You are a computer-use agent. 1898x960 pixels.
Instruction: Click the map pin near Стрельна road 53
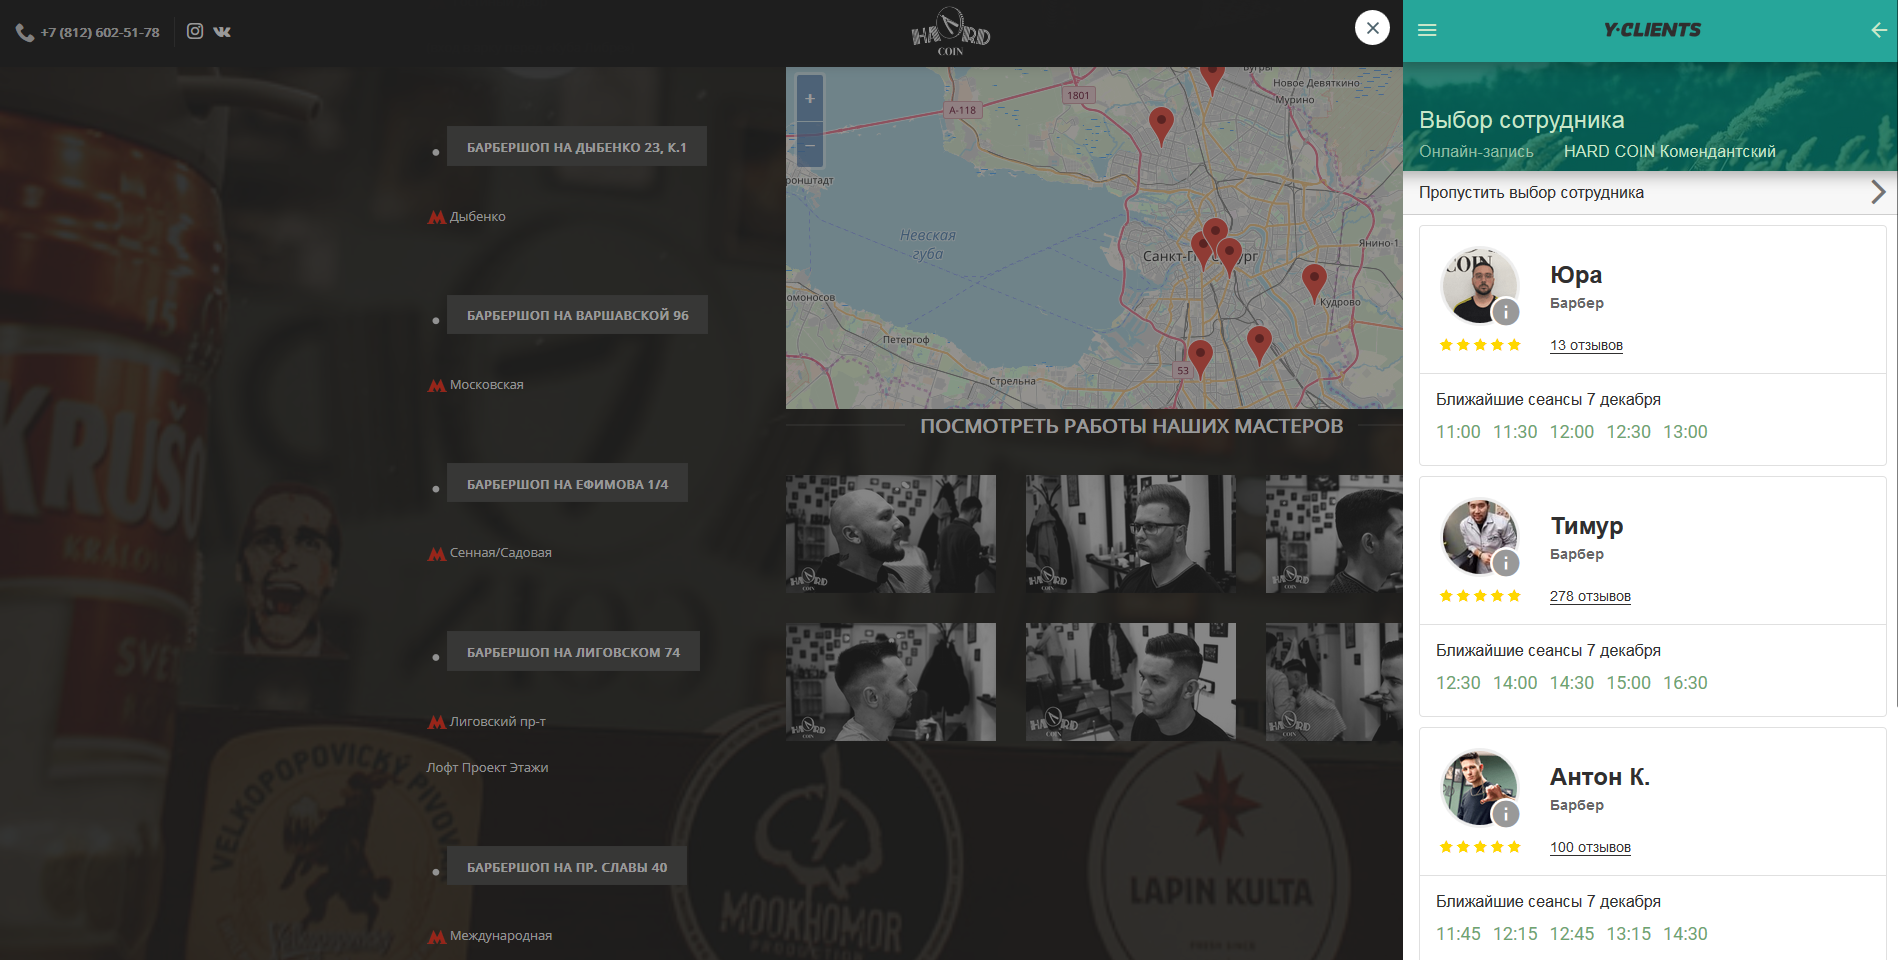[x=1200, y=359]
